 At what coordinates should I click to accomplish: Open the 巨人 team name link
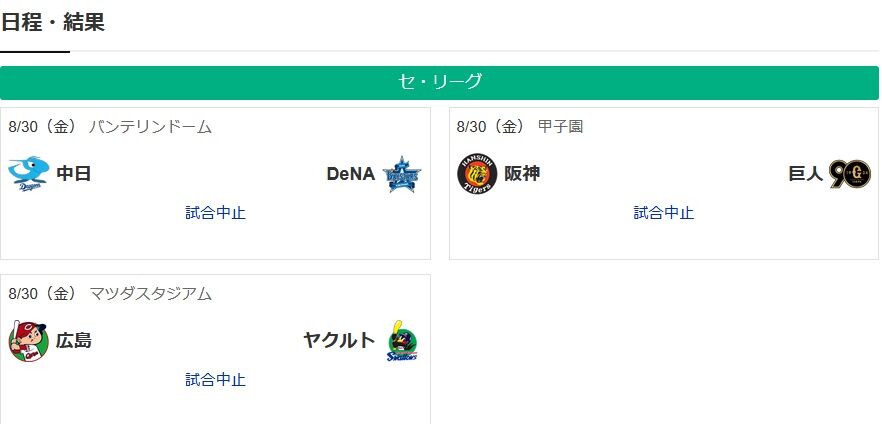pyautogui.click(x=806, y=174)
